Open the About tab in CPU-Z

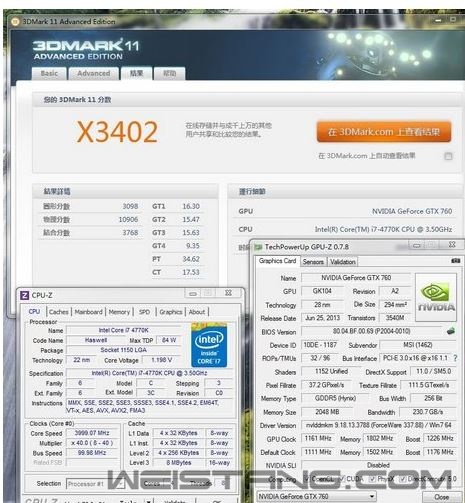coord(197,312)
